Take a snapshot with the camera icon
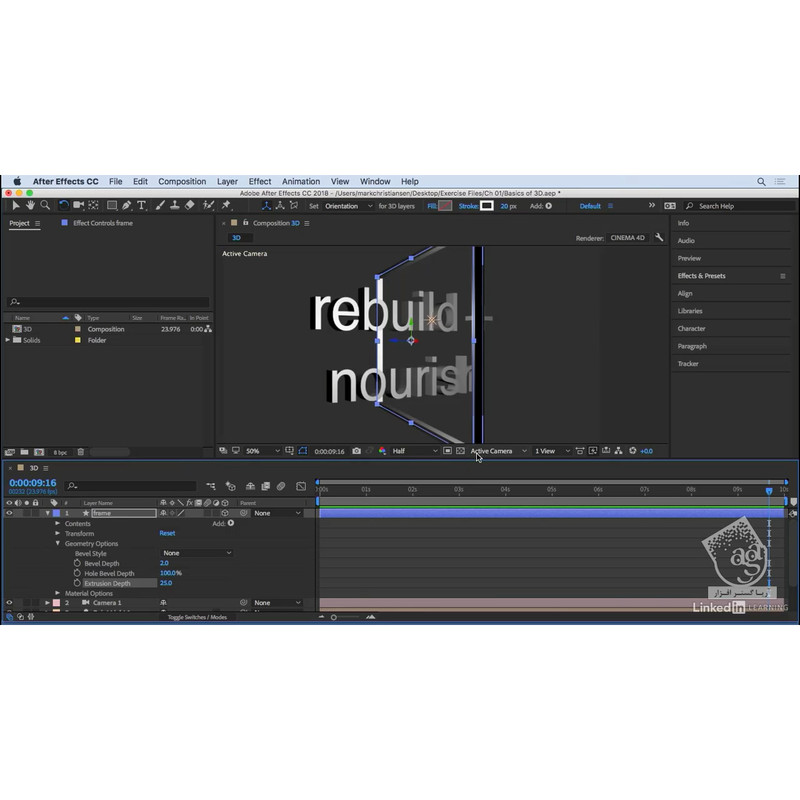 click(356, 451)
